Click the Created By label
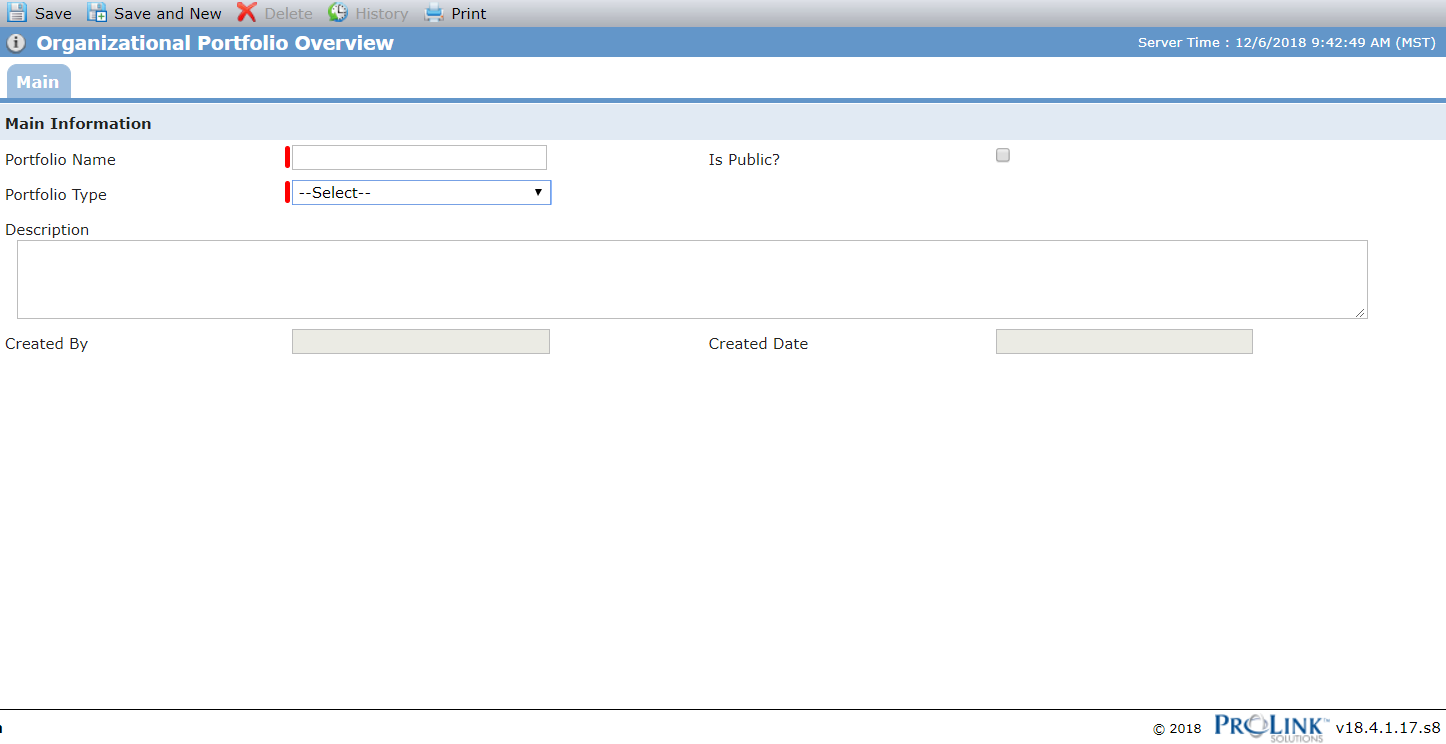Image resolution: width=1446 pixels, height=744 pixels. (46, 344)
